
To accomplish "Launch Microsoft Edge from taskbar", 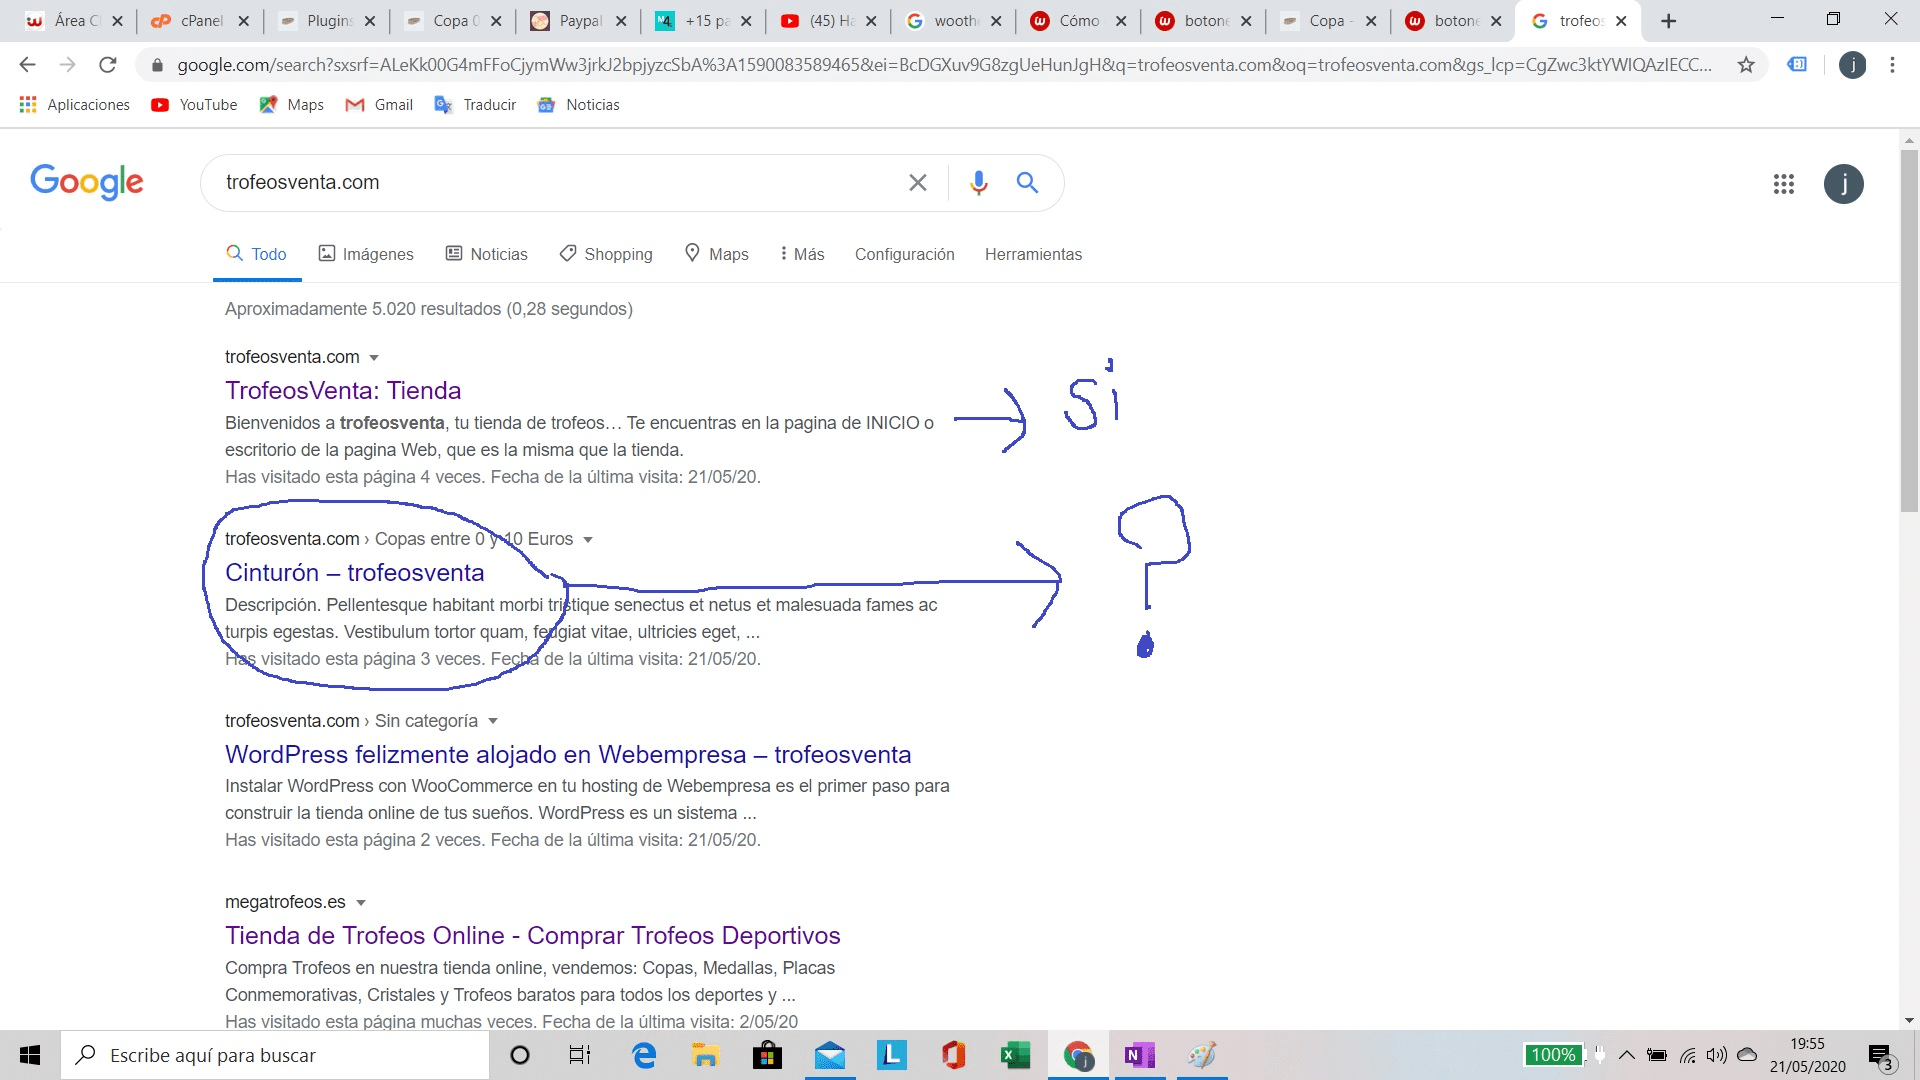I will click(x=644, y=1055).
